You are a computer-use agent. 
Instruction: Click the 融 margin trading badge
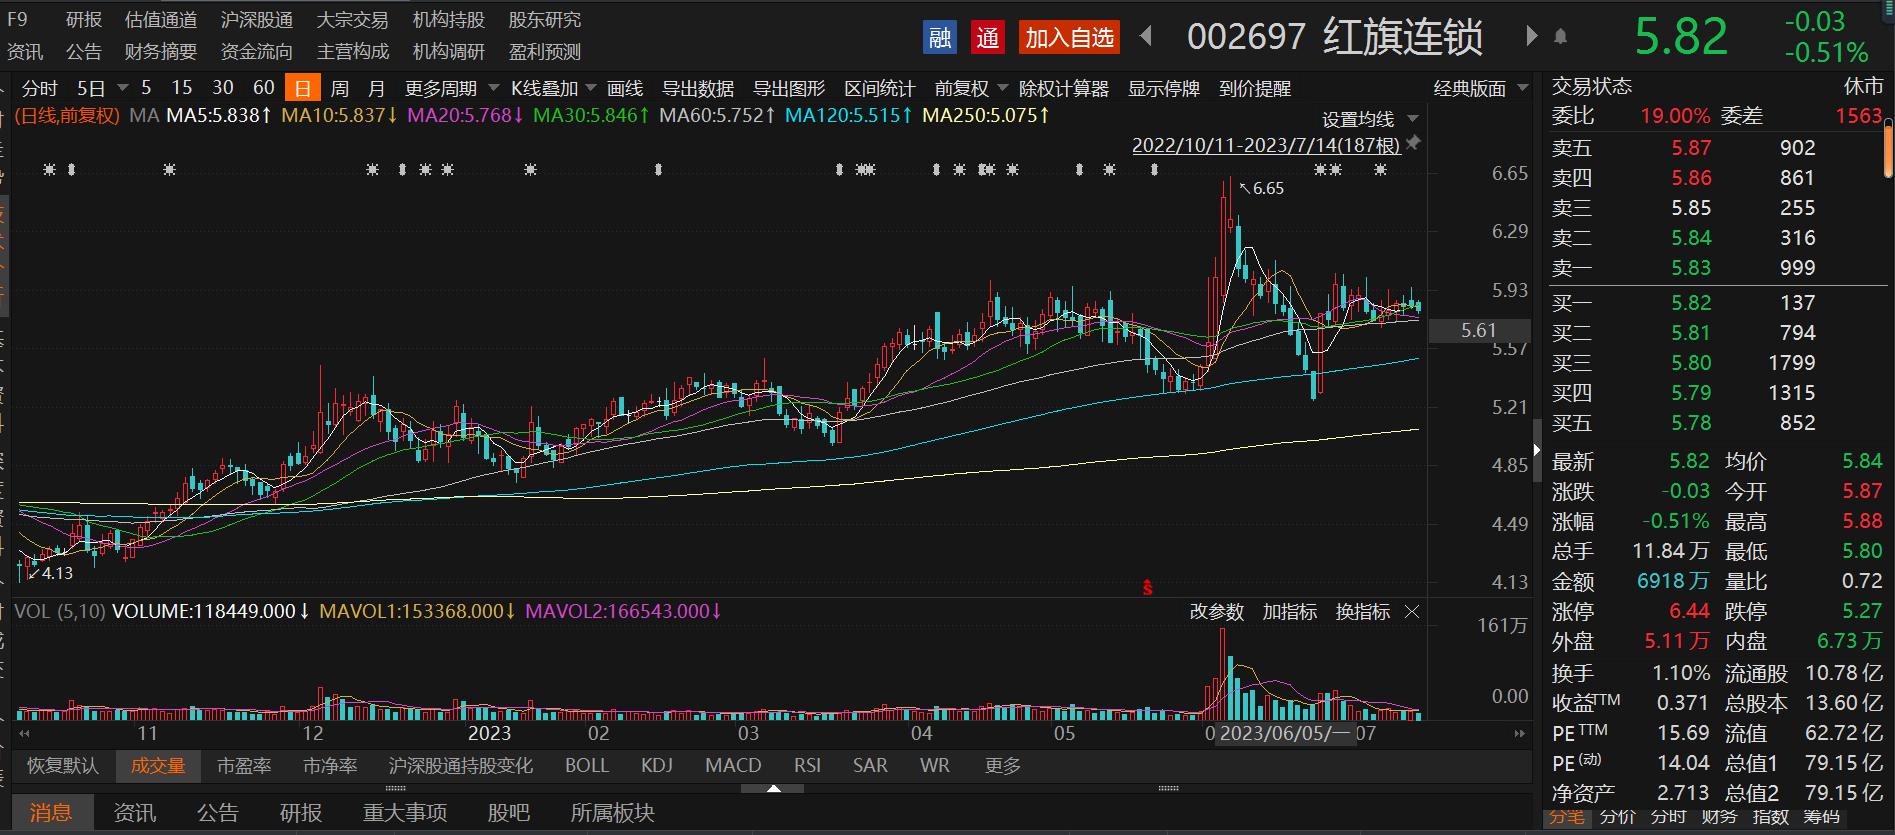click(x=939, y=38)
